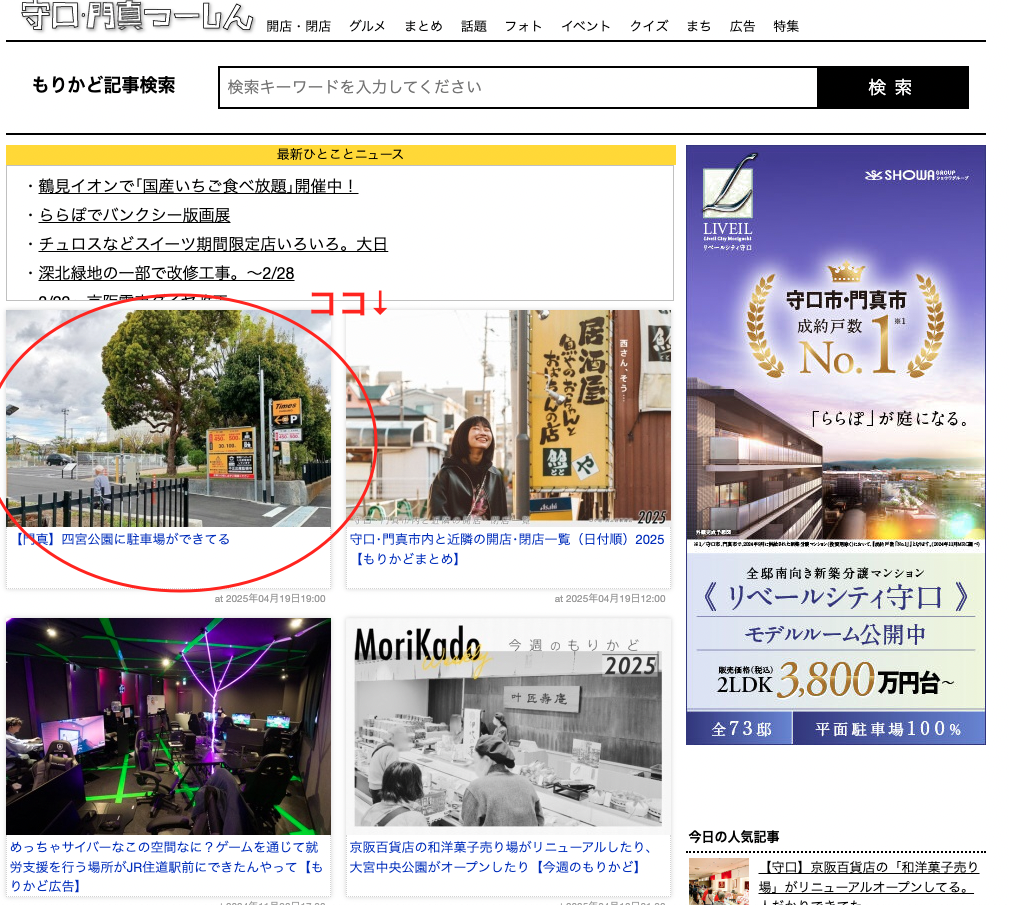Open the izakaya sign photo thumbnail
The height and width of the screenshot is (905, 1009).
pyautogui.click(x=508, y=415)
